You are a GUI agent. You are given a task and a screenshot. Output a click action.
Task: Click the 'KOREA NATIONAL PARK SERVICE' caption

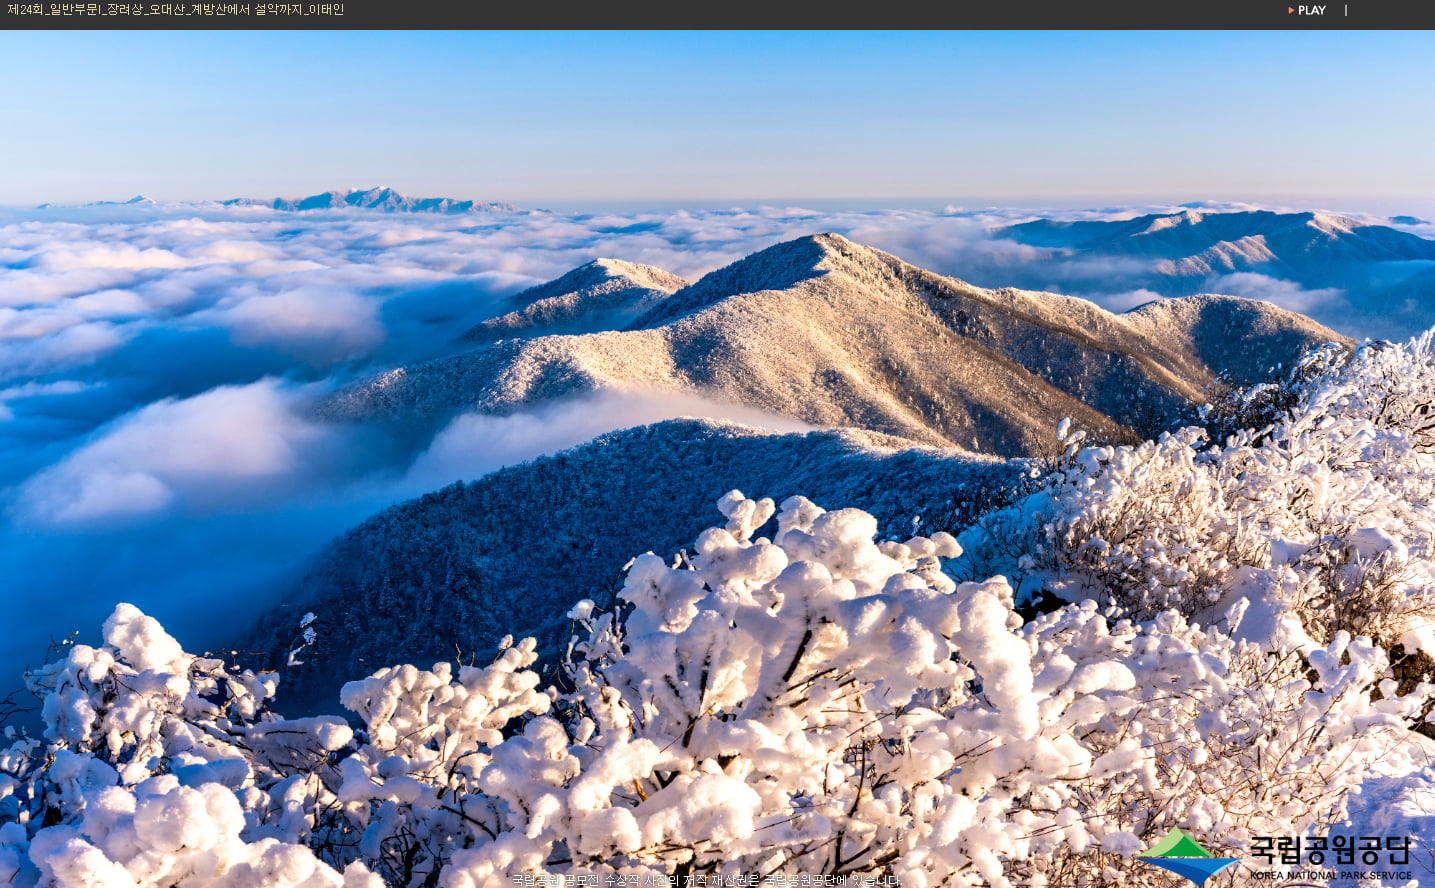(1330, 876)
